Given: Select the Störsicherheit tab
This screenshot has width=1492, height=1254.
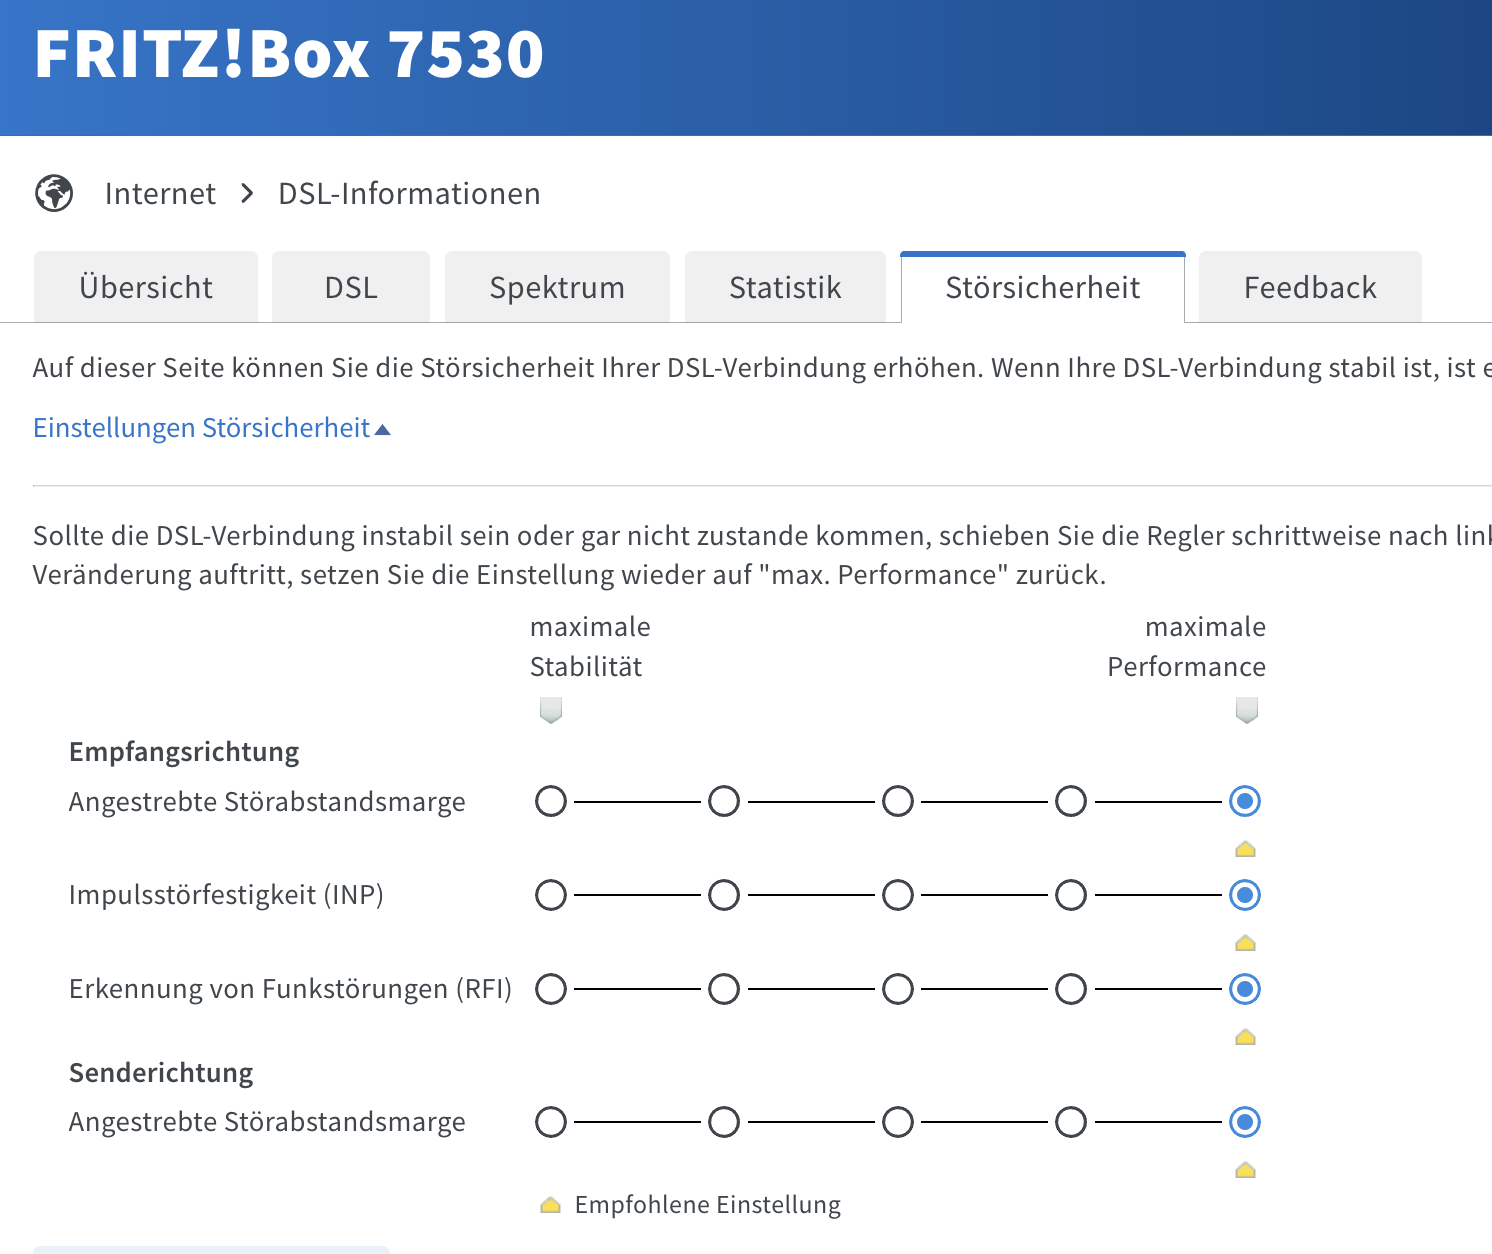Looking at the screenshot, I should [x=1043, y=287].
